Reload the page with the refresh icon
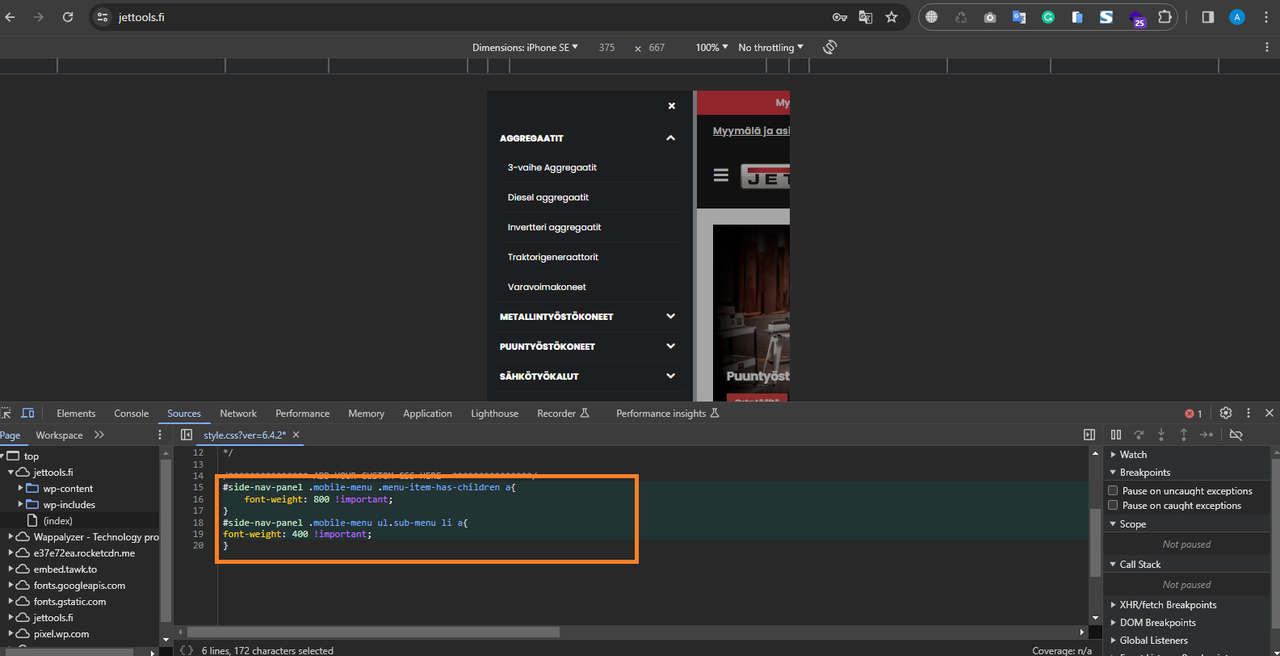The image size is (1280, 656). [68, 17]
